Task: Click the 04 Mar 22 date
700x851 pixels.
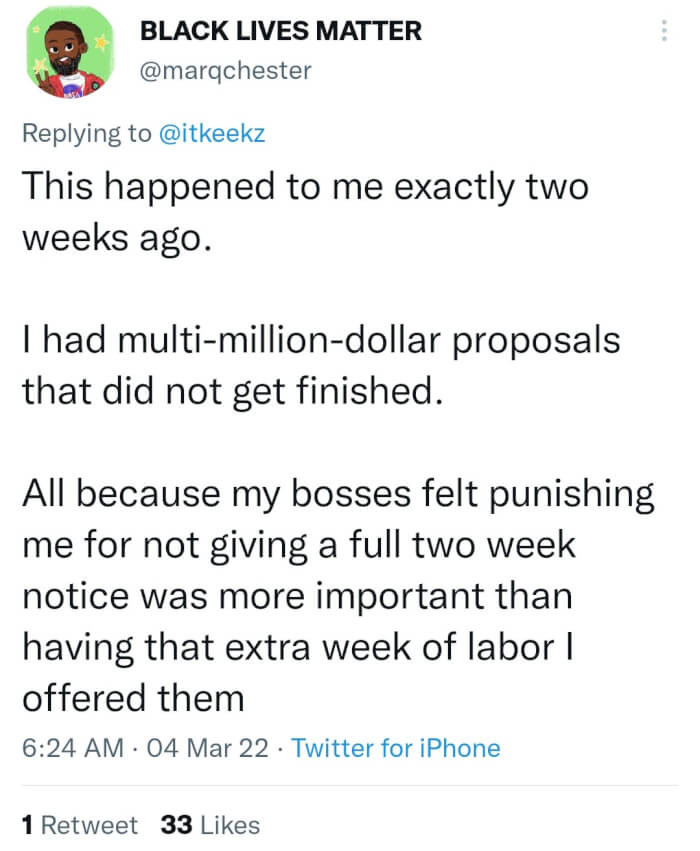Action: pos(206,747)
